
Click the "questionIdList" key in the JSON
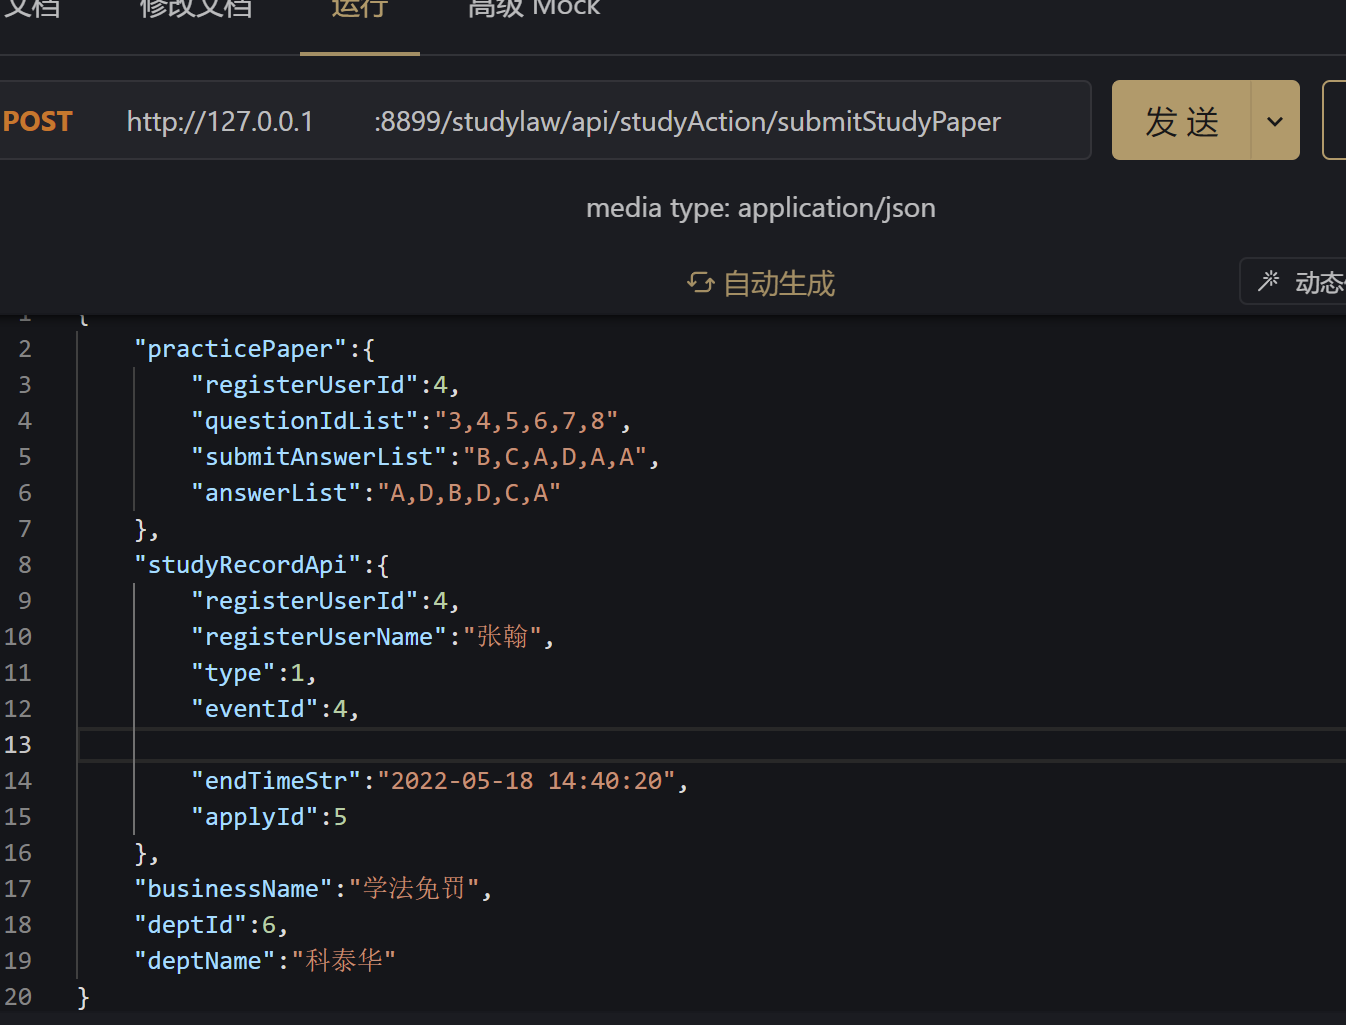(x=305, y=421)
